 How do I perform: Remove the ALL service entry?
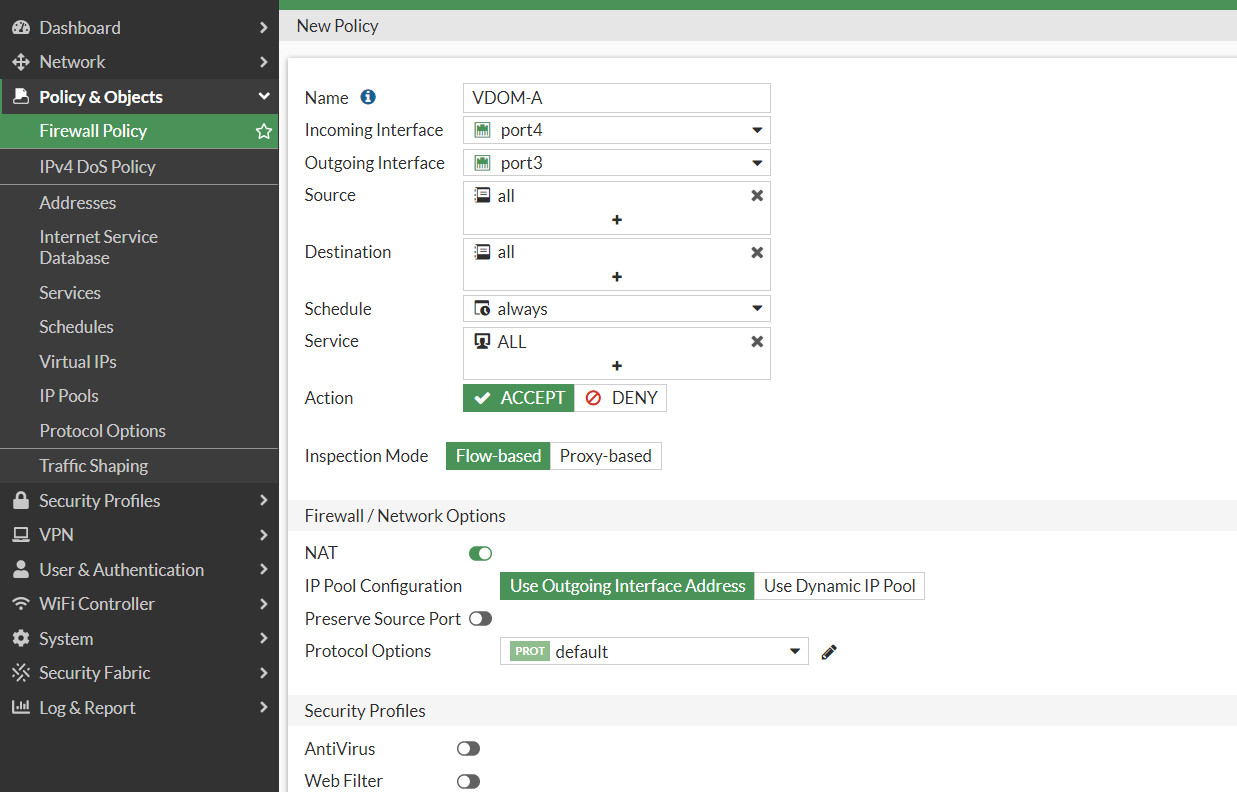[756, 341]
